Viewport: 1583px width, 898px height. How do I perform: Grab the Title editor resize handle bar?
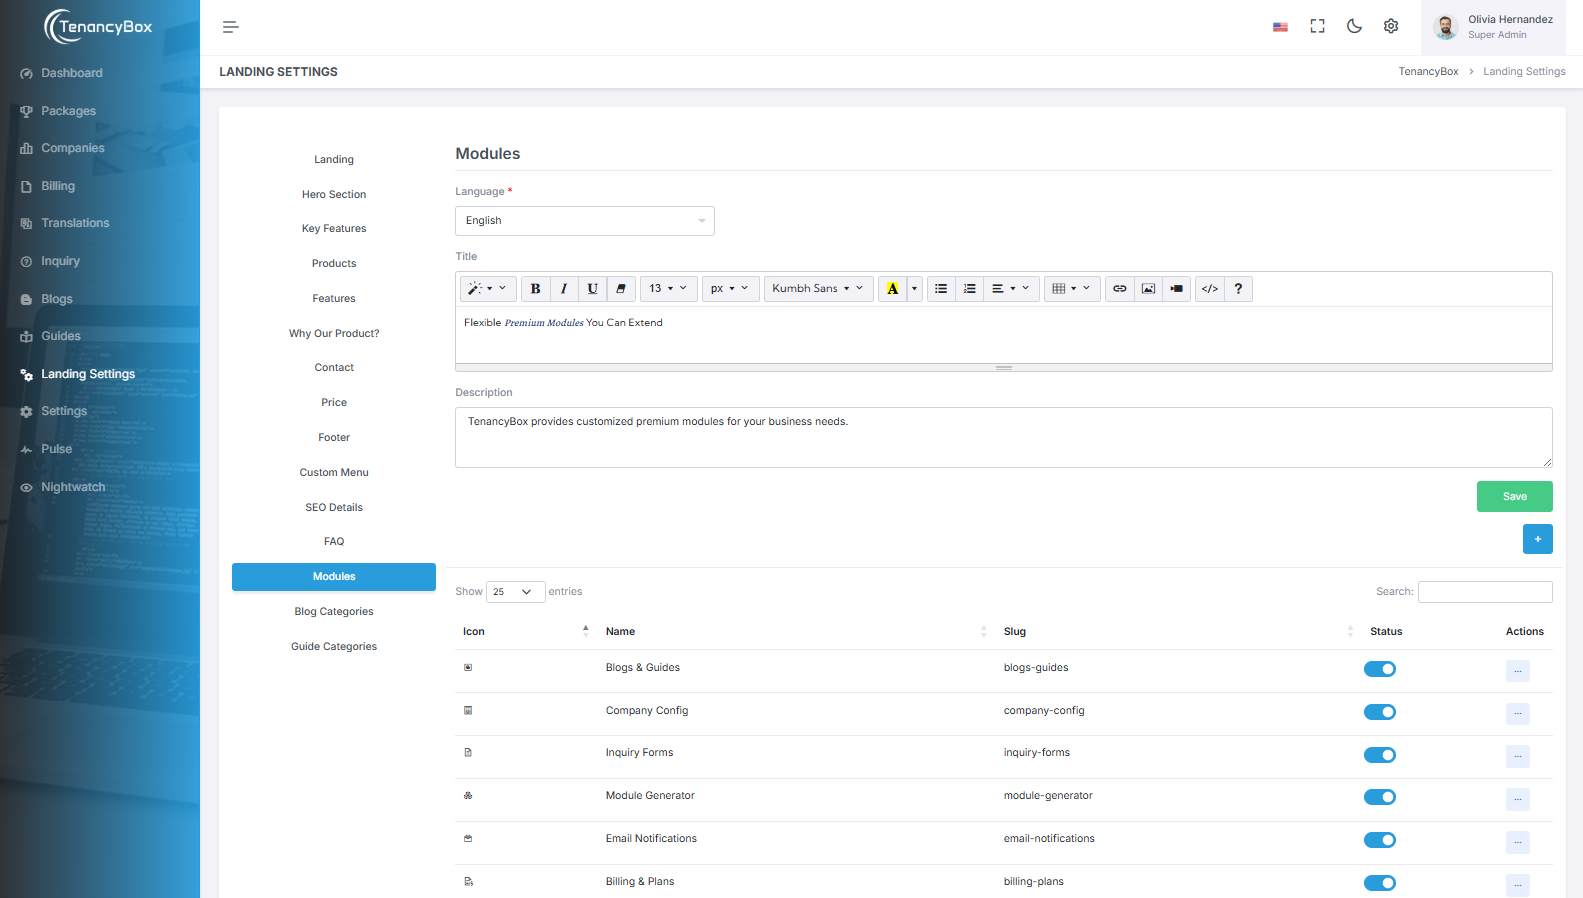click(1004, 368)
